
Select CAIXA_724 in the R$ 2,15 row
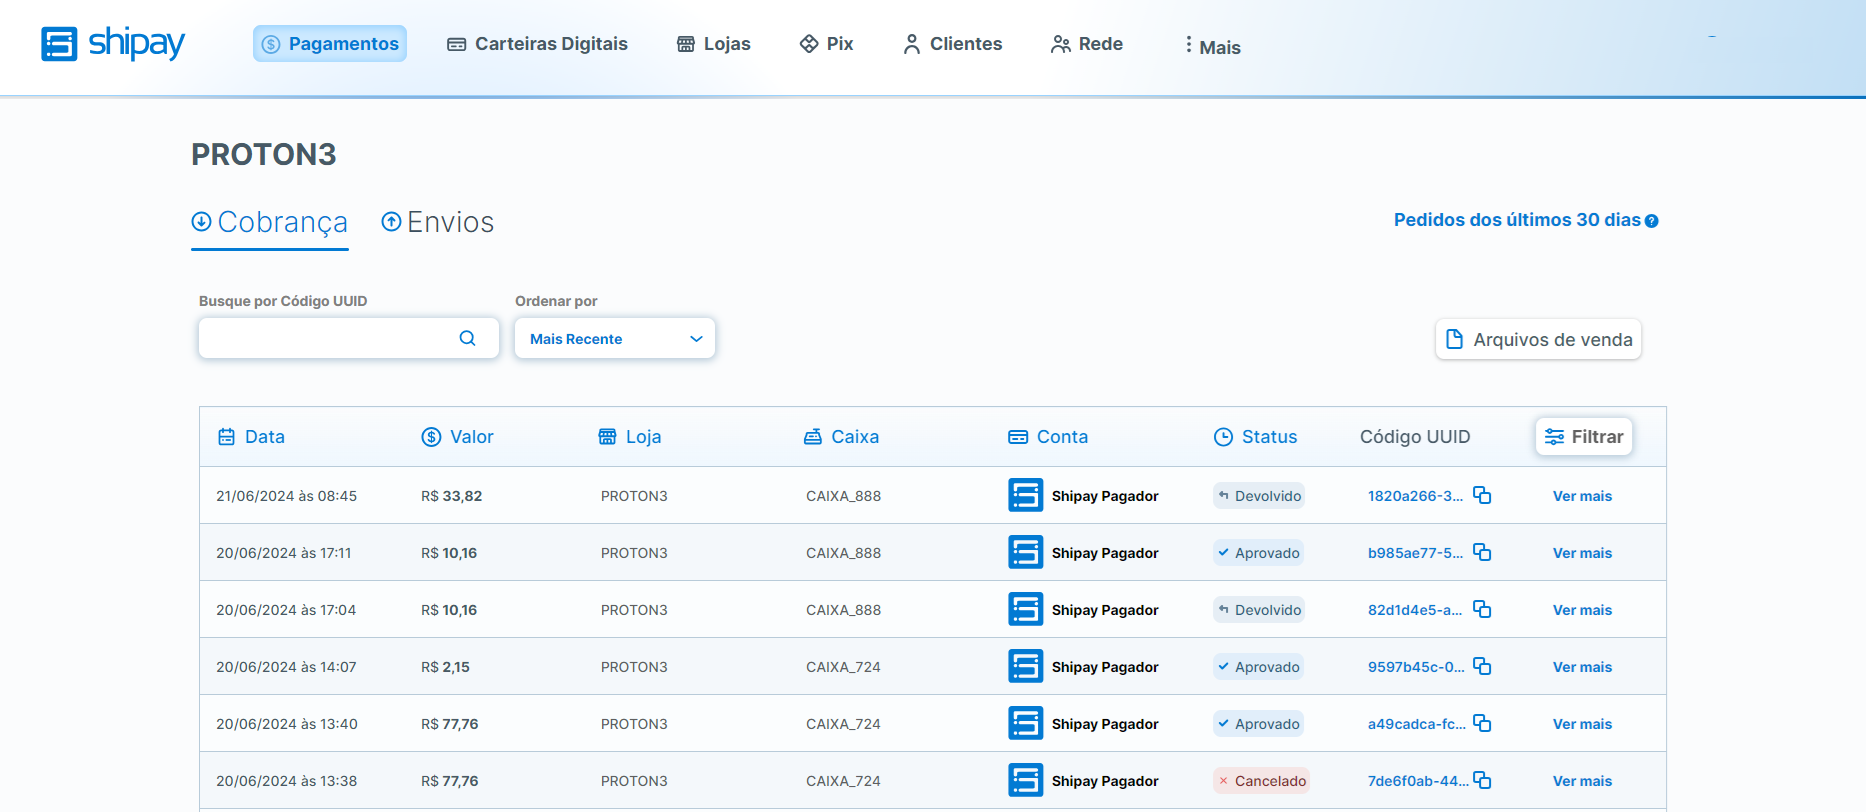tap(843, 667)
